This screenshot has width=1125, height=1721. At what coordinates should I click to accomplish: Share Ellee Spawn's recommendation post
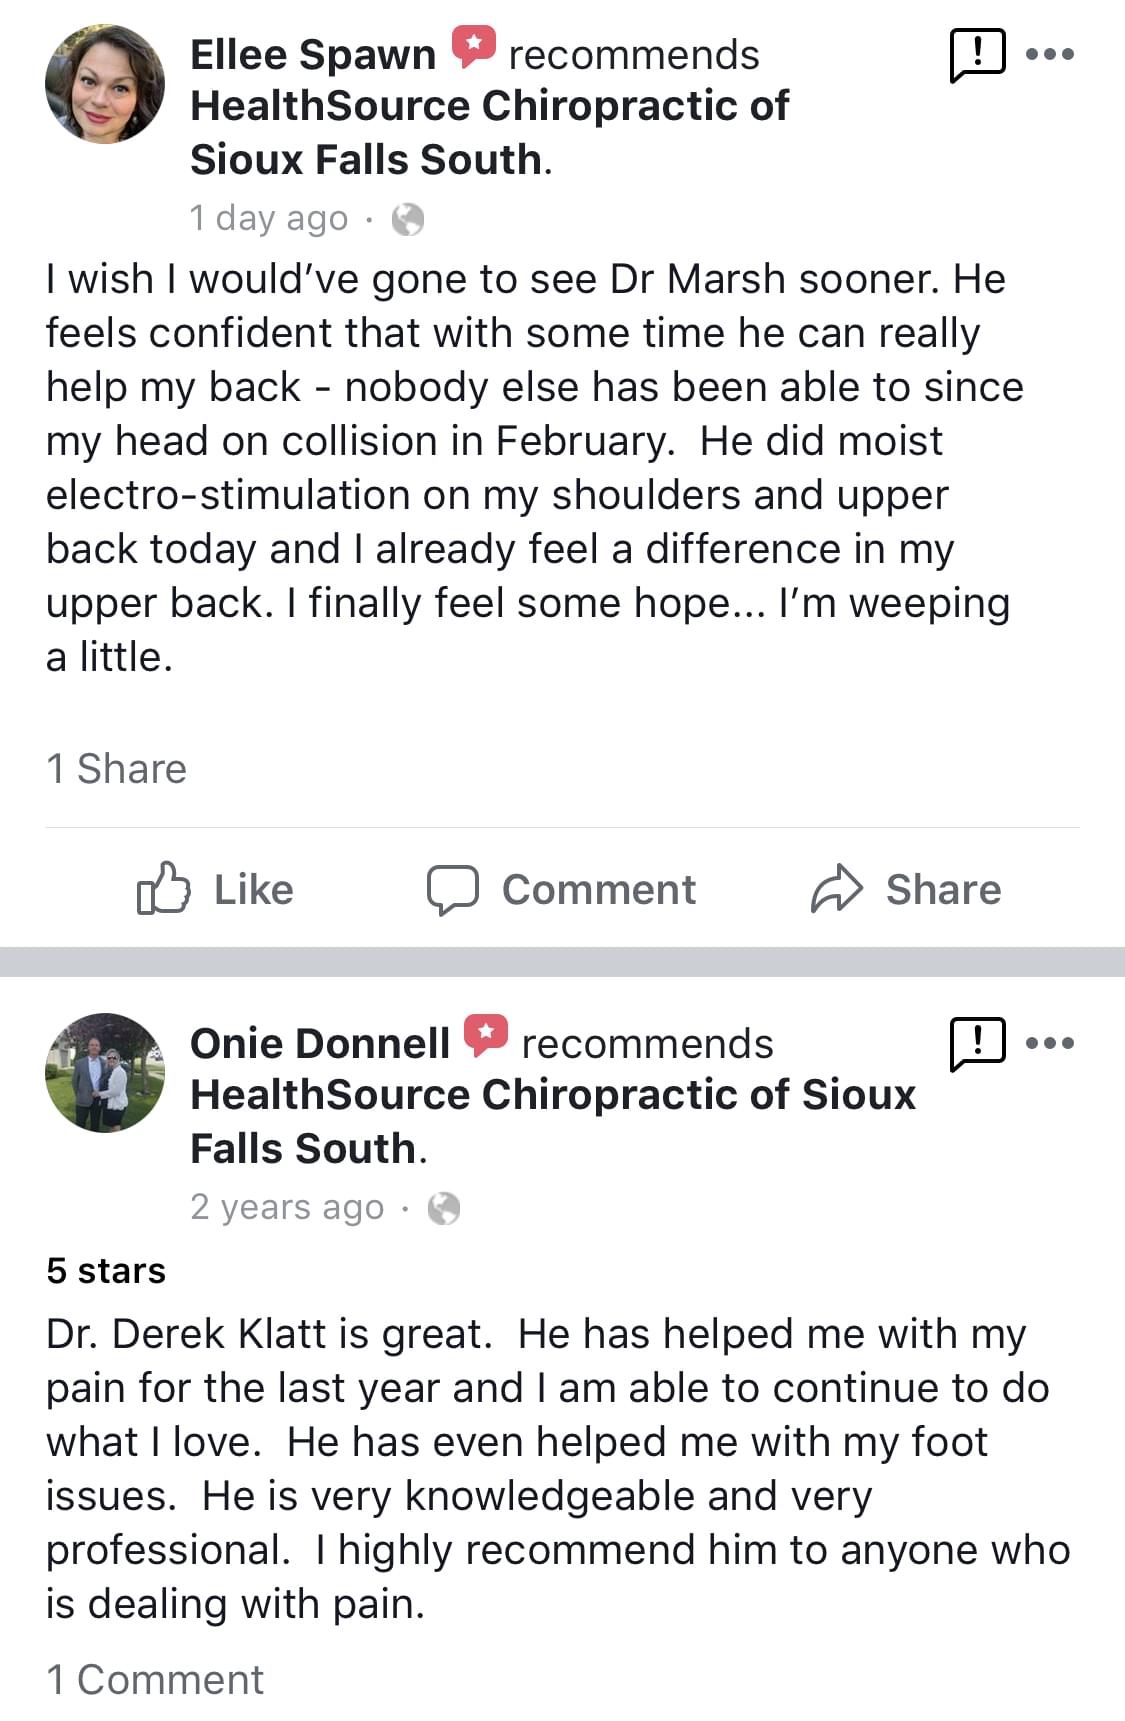pyautogui.click(x=905, y=889)
